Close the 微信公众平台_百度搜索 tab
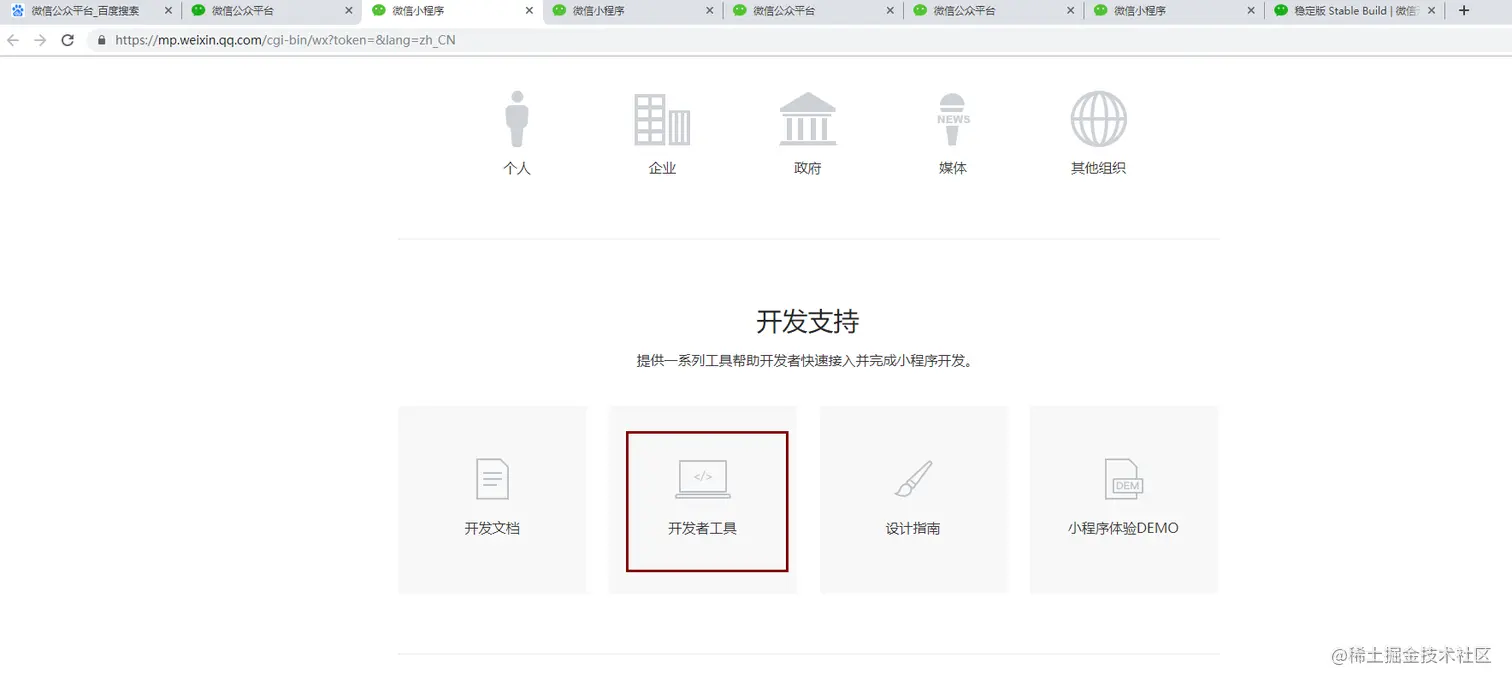 tap(168, 11)
